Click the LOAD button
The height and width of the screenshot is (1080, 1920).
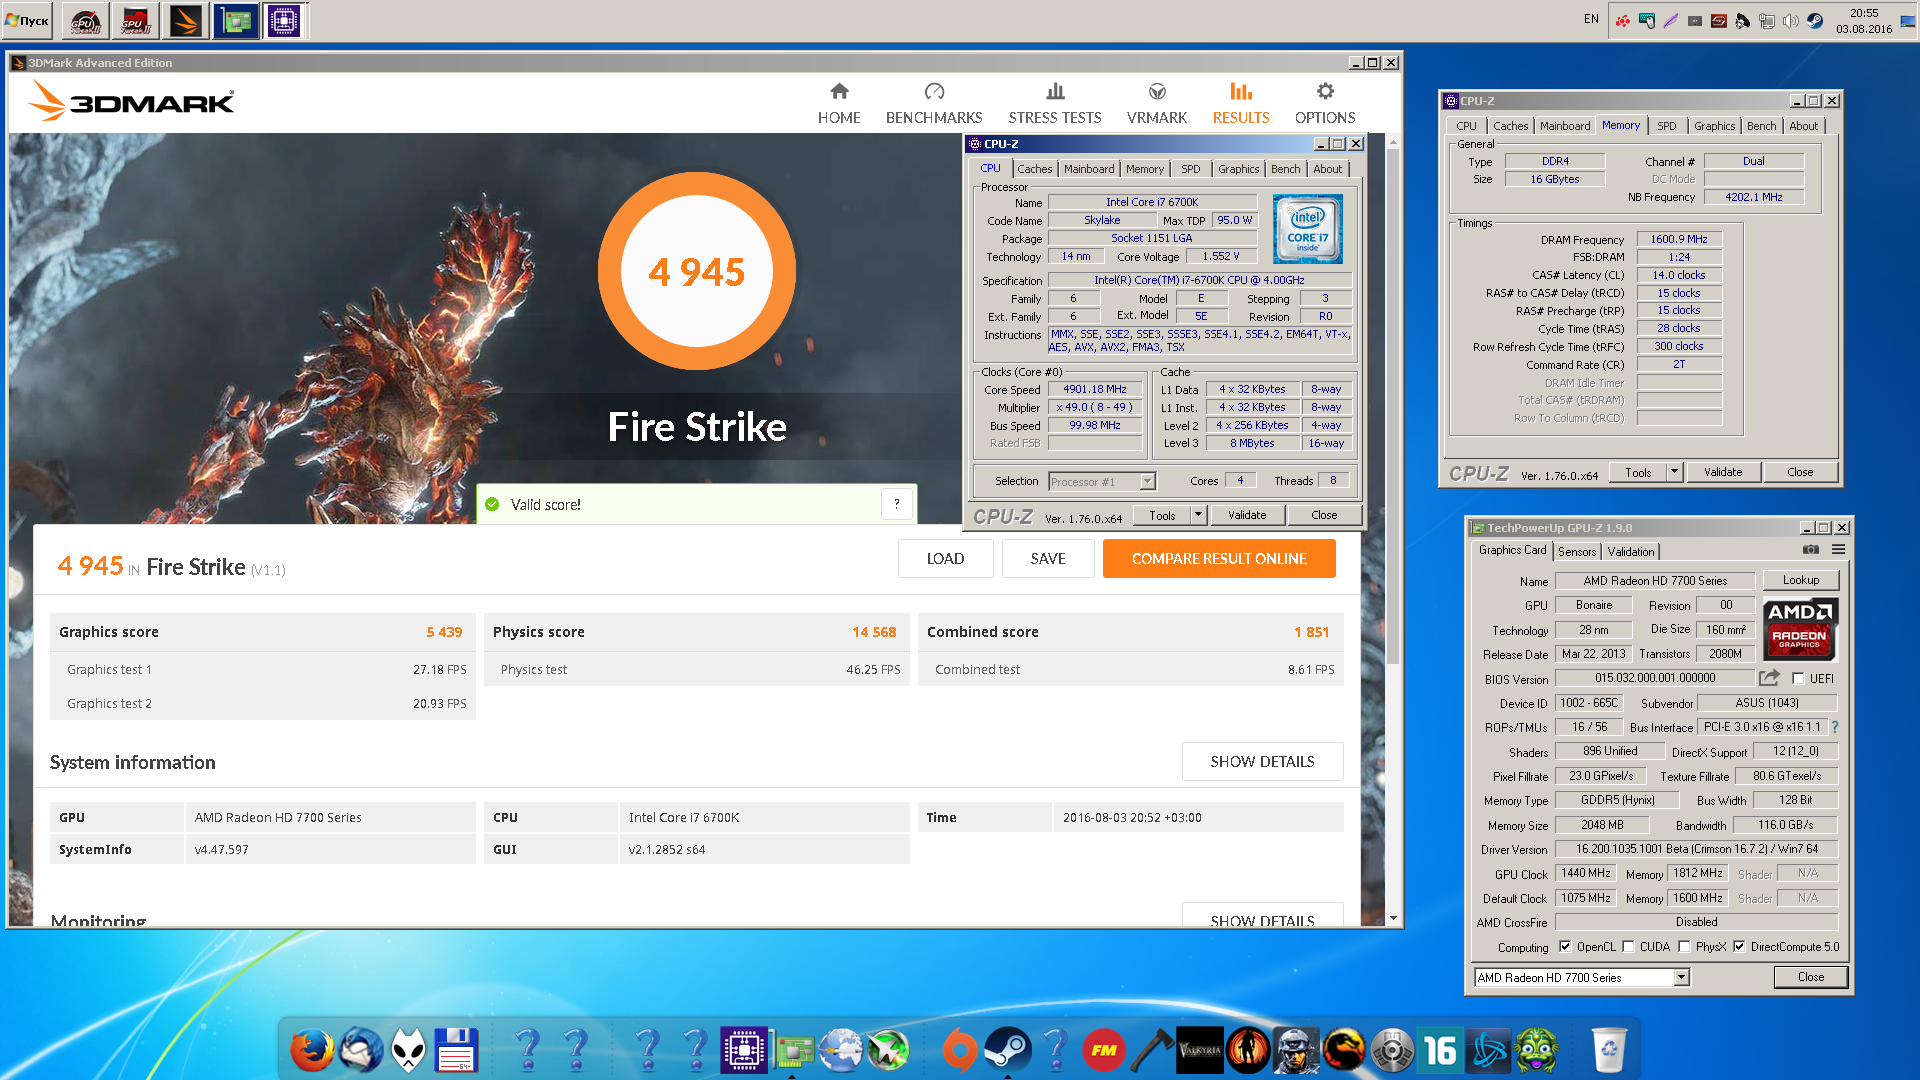coord(945,559)
